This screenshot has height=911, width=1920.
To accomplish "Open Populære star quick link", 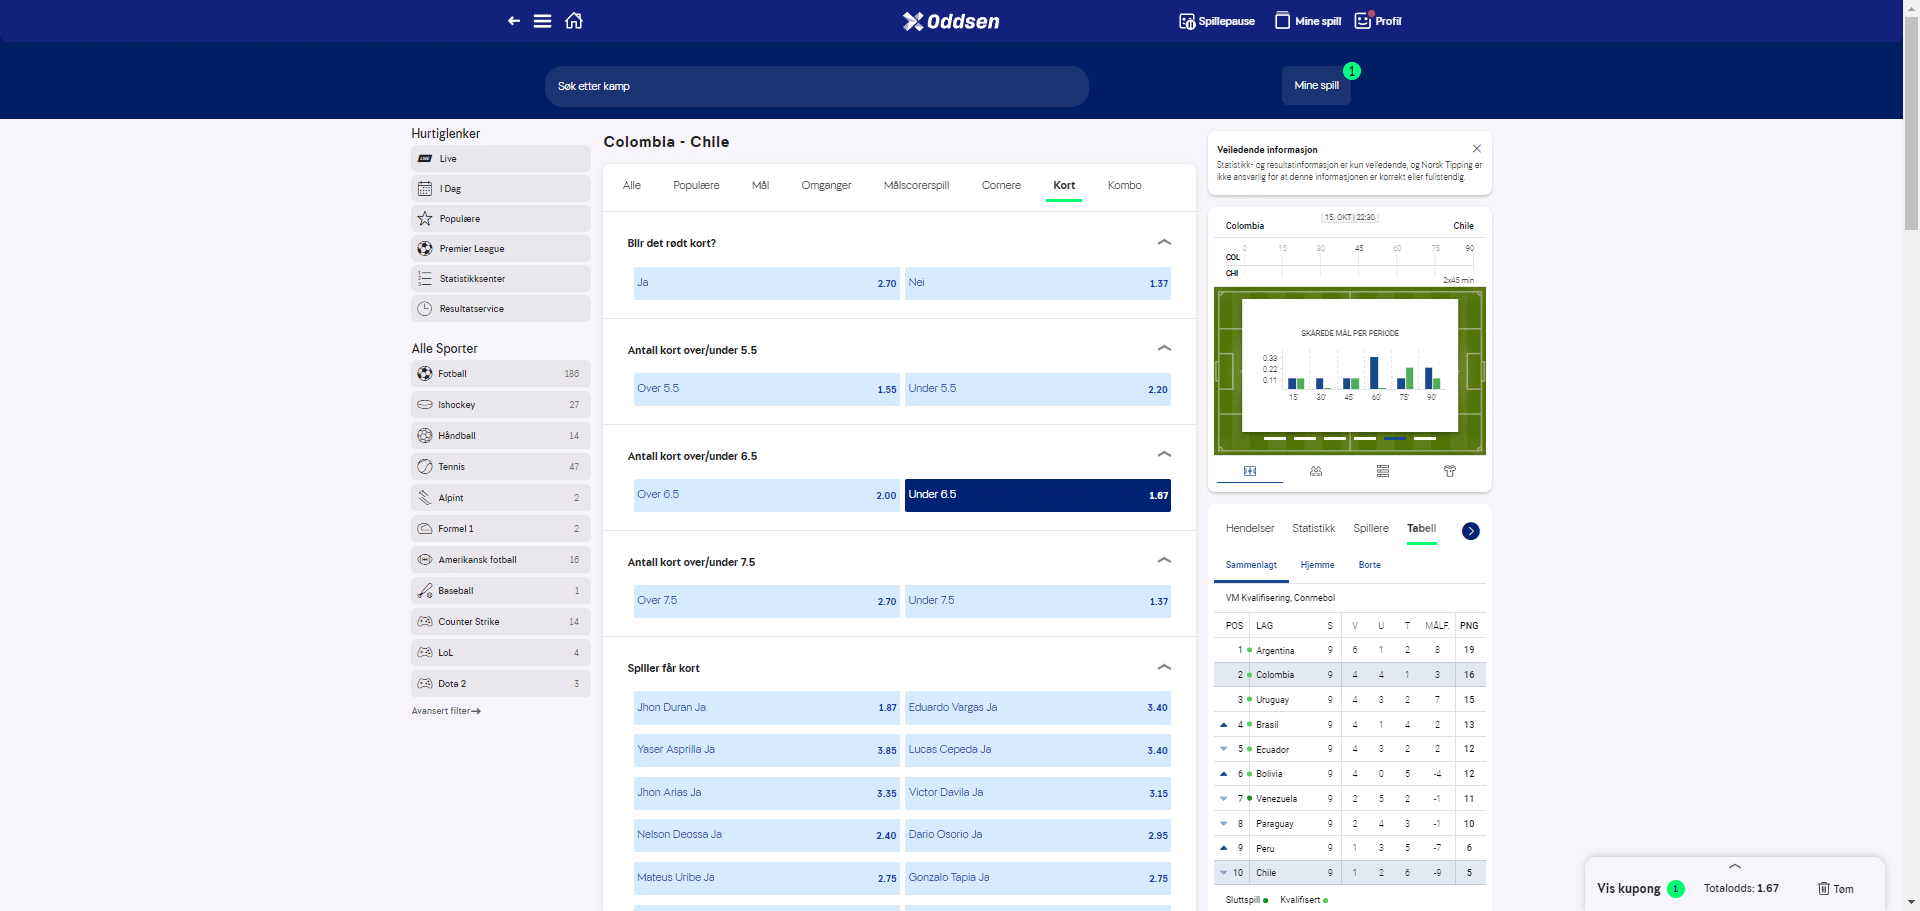I will click(501, 218).
